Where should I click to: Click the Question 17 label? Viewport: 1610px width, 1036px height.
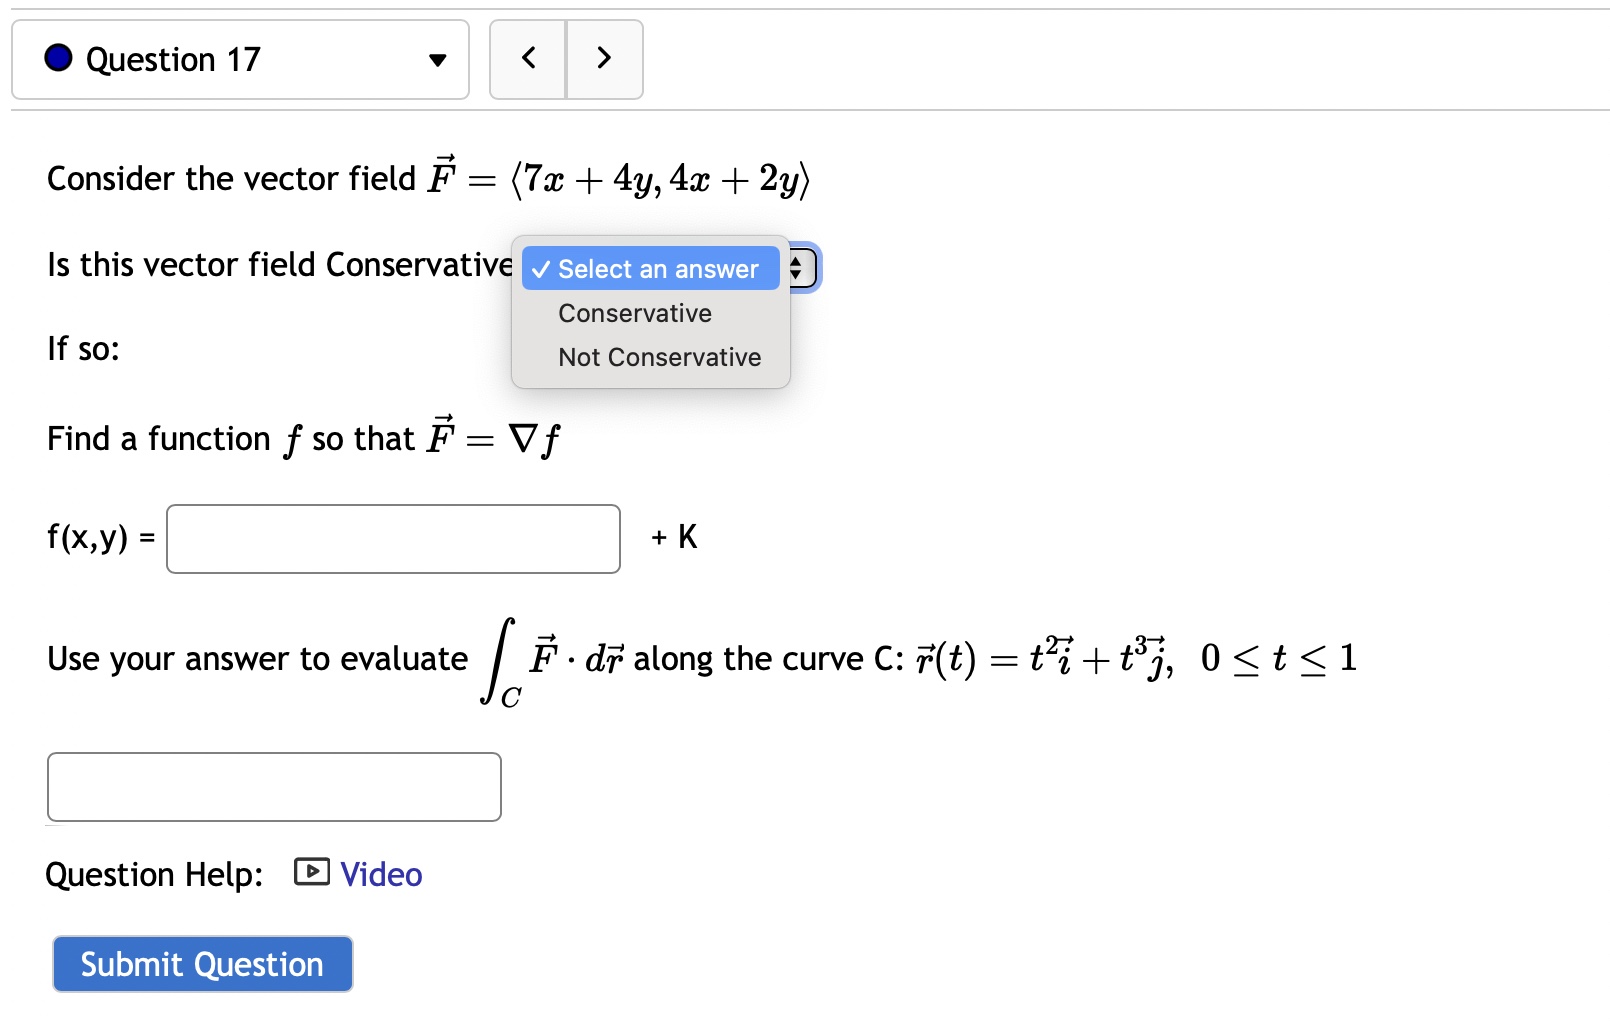(x=172, y=59)
